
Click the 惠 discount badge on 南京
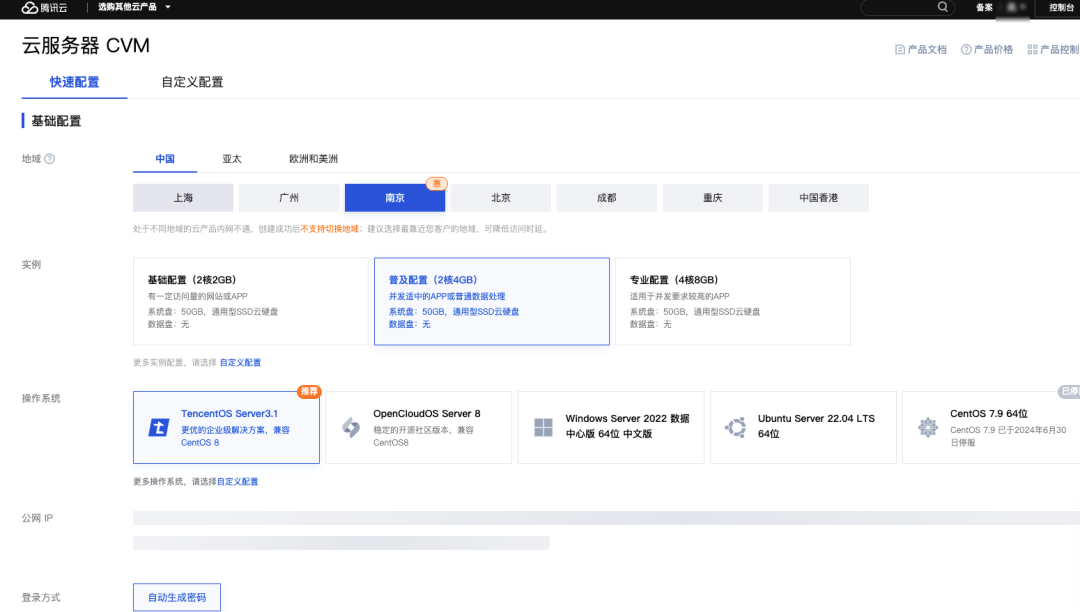[437, 183]
